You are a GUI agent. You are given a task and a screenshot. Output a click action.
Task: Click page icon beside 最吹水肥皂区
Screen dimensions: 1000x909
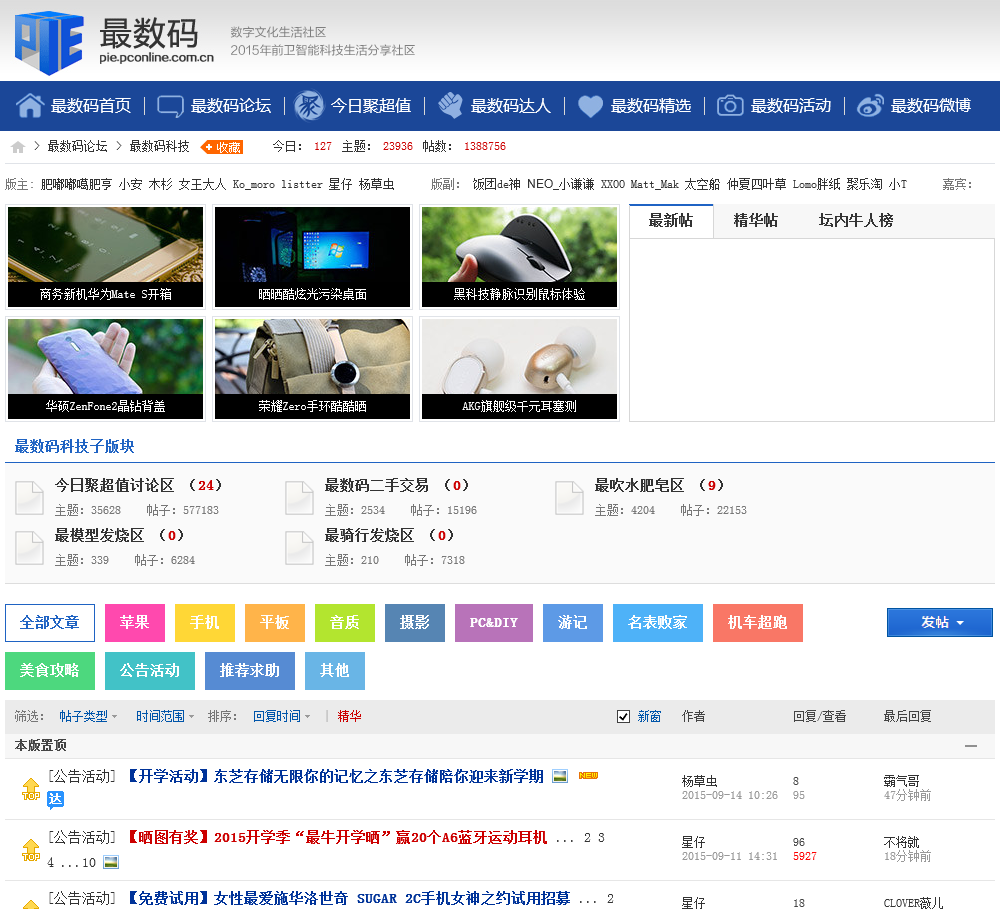tap(570, 498)
